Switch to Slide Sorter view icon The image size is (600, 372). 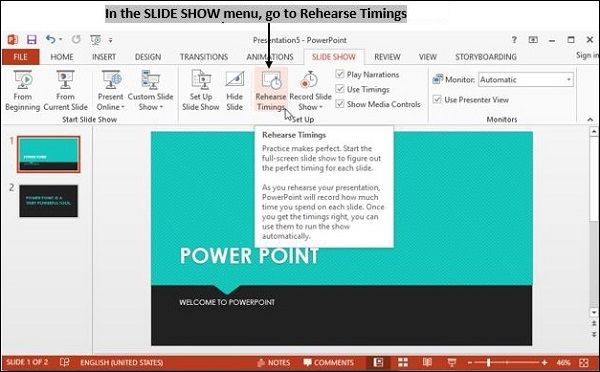coord(403,362)
